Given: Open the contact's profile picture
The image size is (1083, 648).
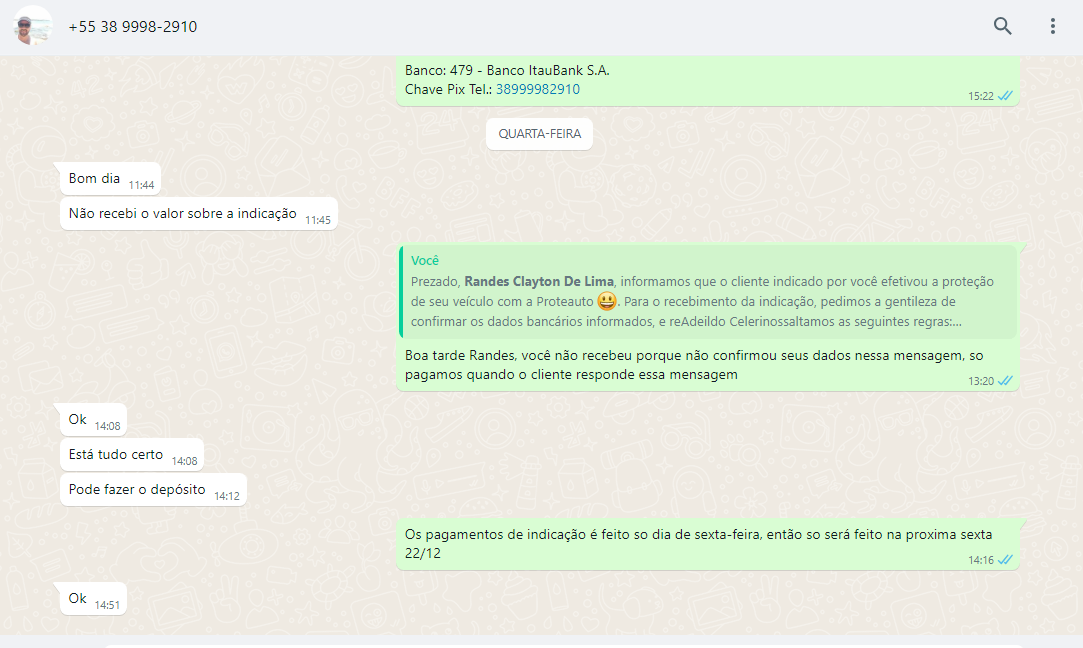Looking at the screenshot, I should [33, 26].
